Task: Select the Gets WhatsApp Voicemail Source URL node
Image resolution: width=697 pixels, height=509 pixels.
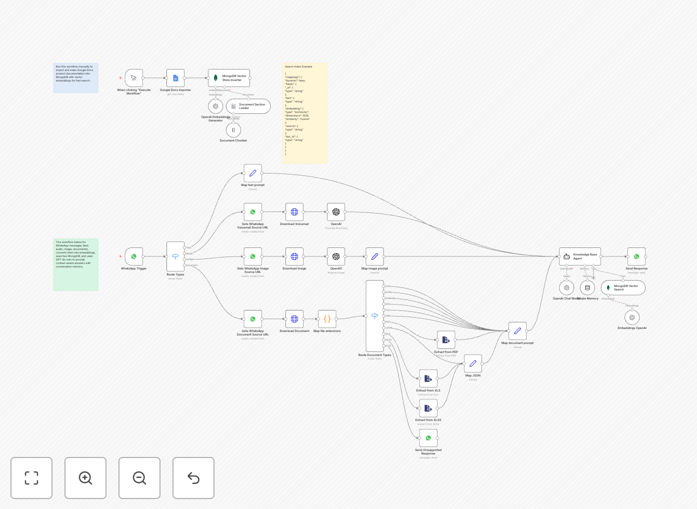Action: click(x=252, y=212)
